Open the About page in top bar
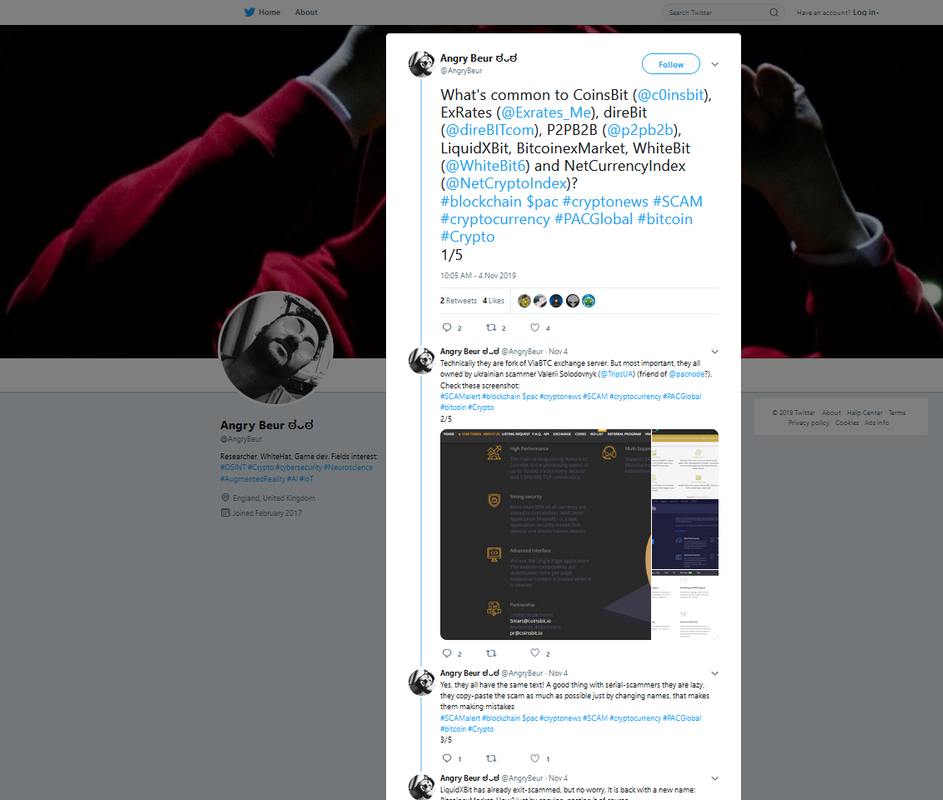This screenshot has width=943, height=800. point(306,12)
